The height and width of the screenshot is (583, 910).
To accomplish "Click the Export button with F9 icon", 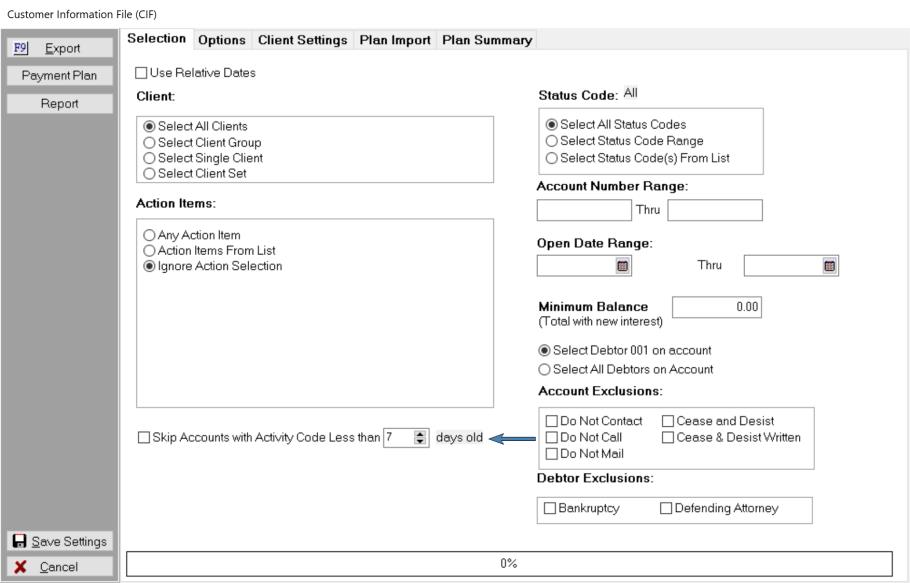I will tap(60, 48).
